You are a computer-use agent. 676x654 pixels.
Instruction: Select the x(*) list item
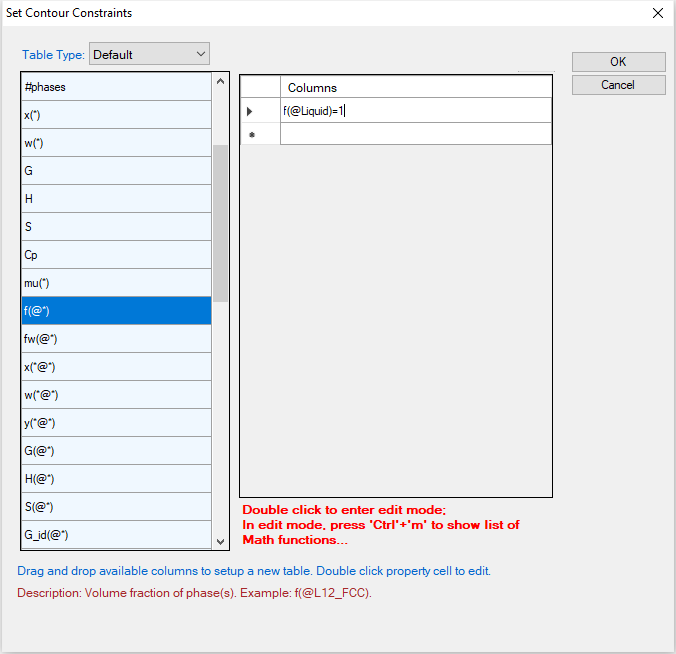click(x=116, y=115)
